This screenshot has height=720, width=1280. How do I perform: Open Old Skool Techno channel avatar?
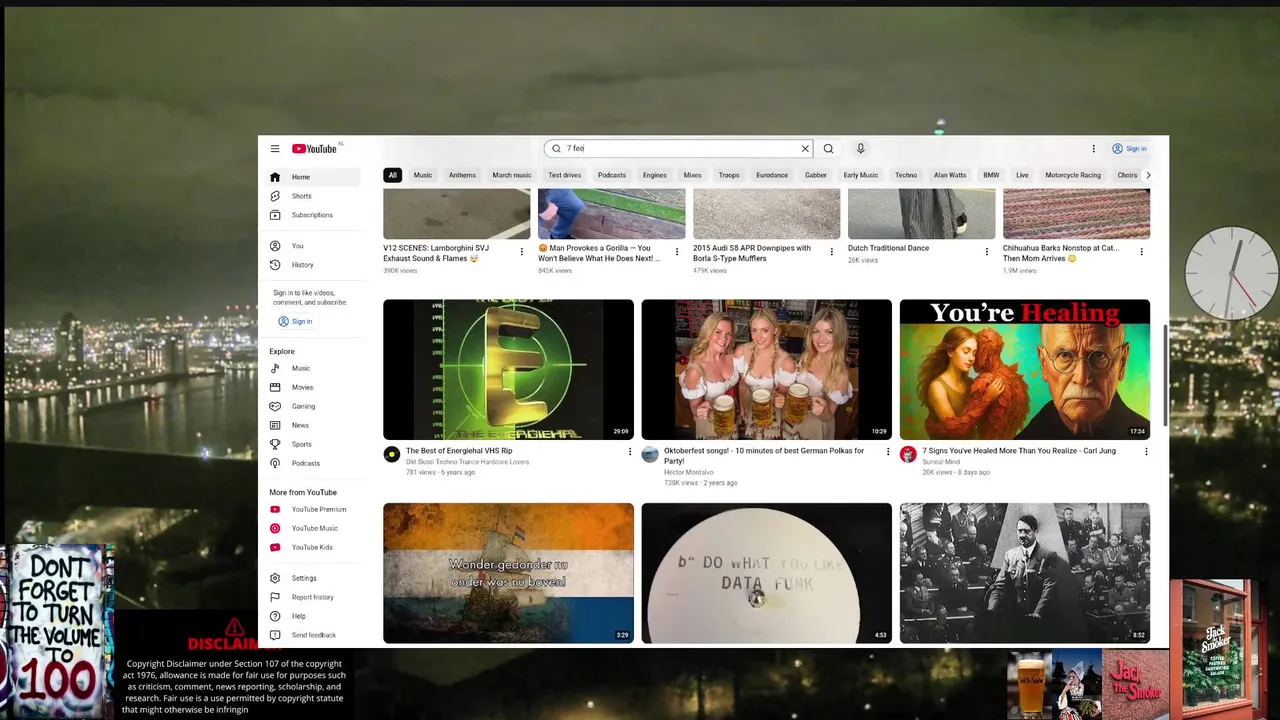tap(392, 455)
